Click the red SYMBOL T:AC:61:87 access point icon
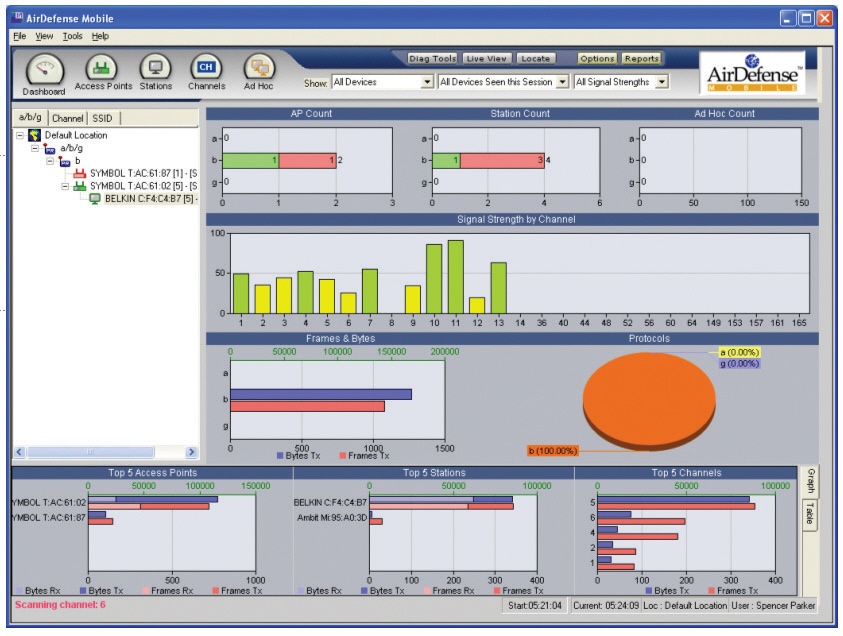Viewport: 843px width, 636px height. click(80, 173)
